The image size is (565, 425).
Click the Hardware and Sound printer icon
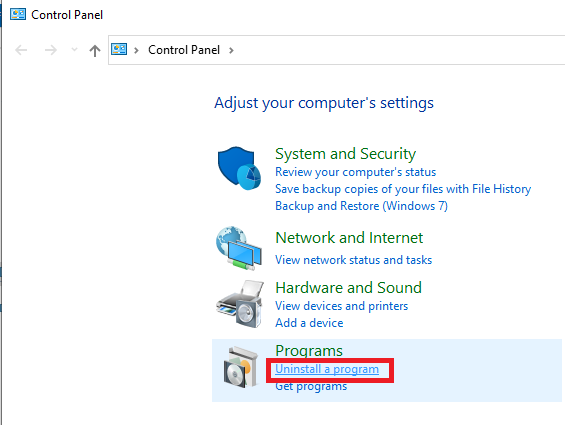pos(240,304)
